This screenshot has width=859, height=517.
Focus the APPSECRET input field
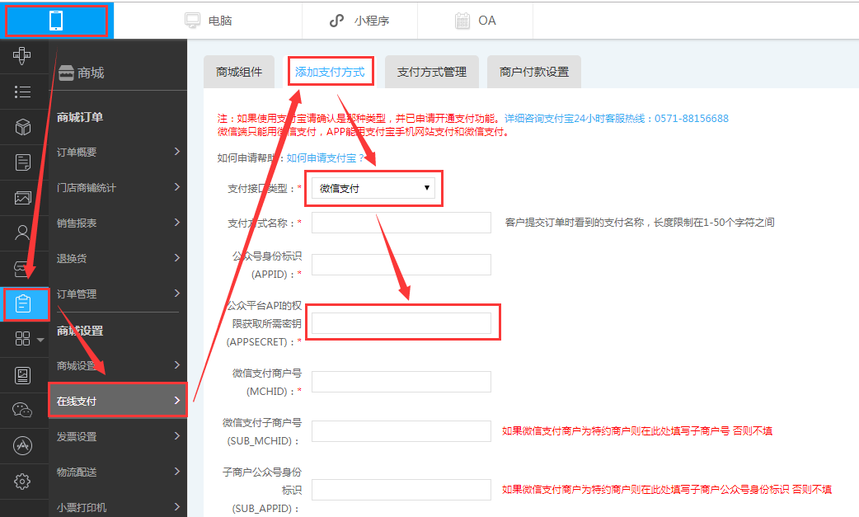(x=401, y=324)
